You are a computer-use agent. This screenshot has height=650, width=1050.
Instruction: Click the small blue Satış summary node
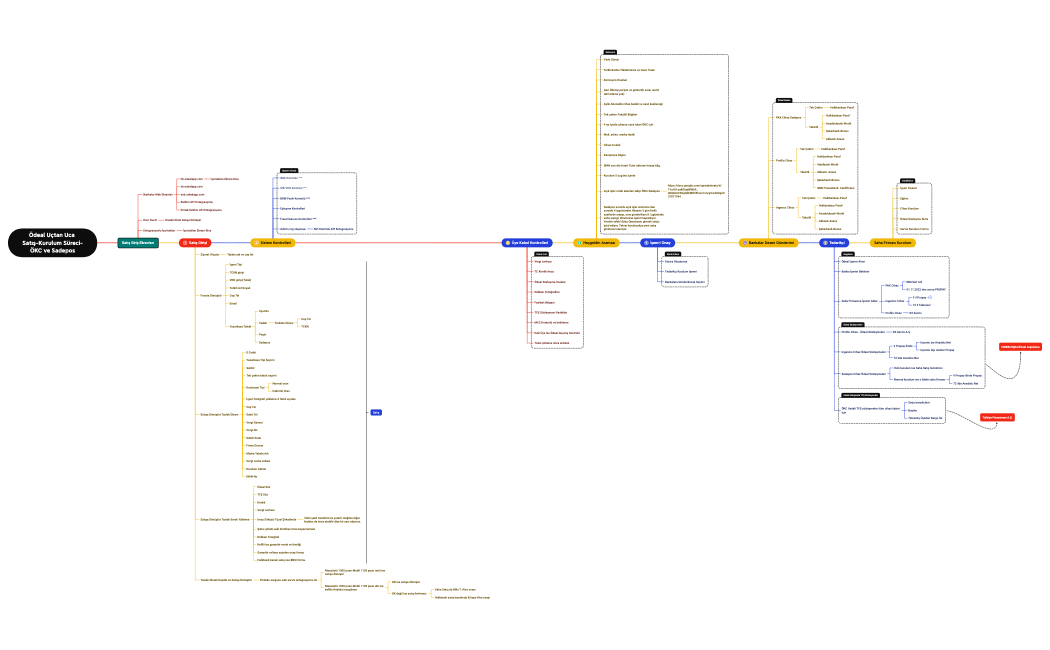point(376,411)
